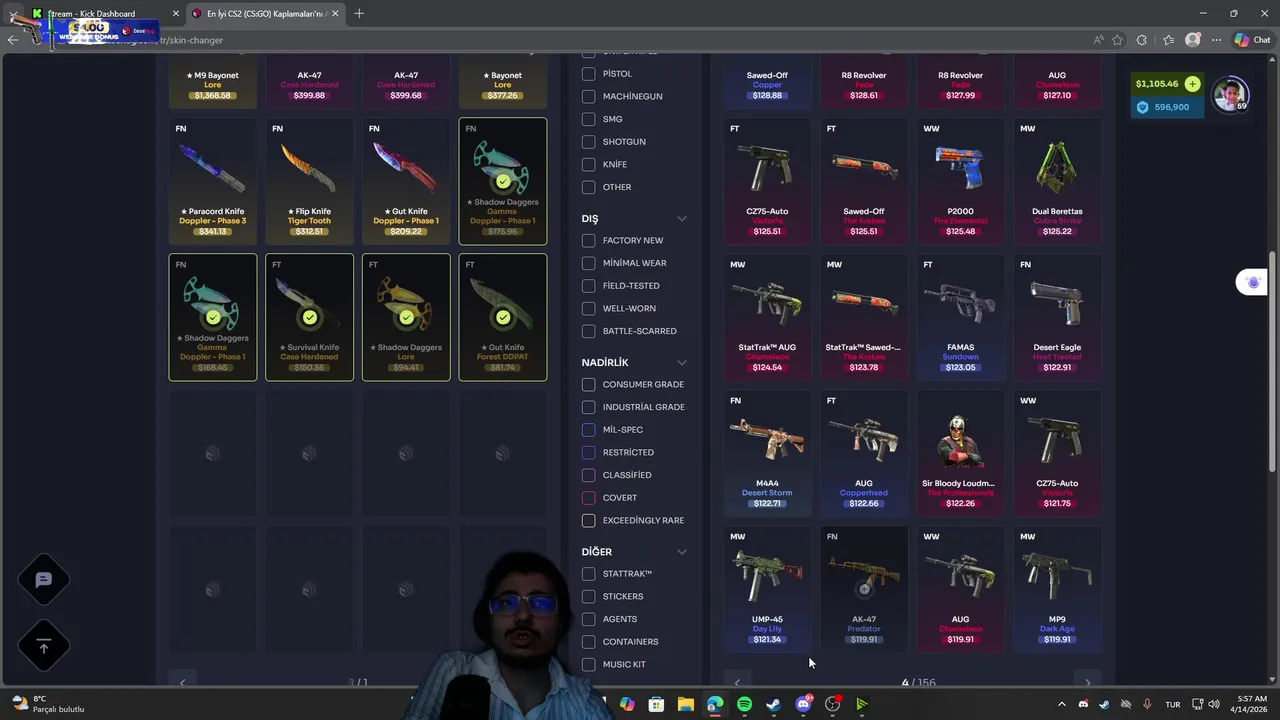
Task: Open browser Settings and more menu
Action: [1216, 40]
